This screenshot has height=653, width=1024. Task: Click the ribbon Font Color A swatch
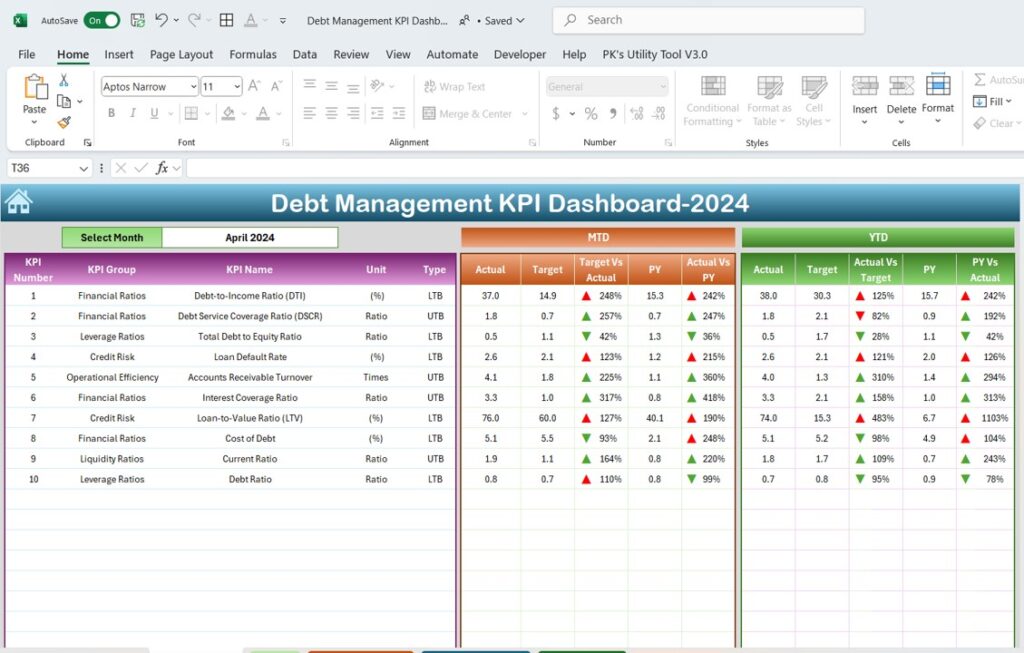(263, 114)
